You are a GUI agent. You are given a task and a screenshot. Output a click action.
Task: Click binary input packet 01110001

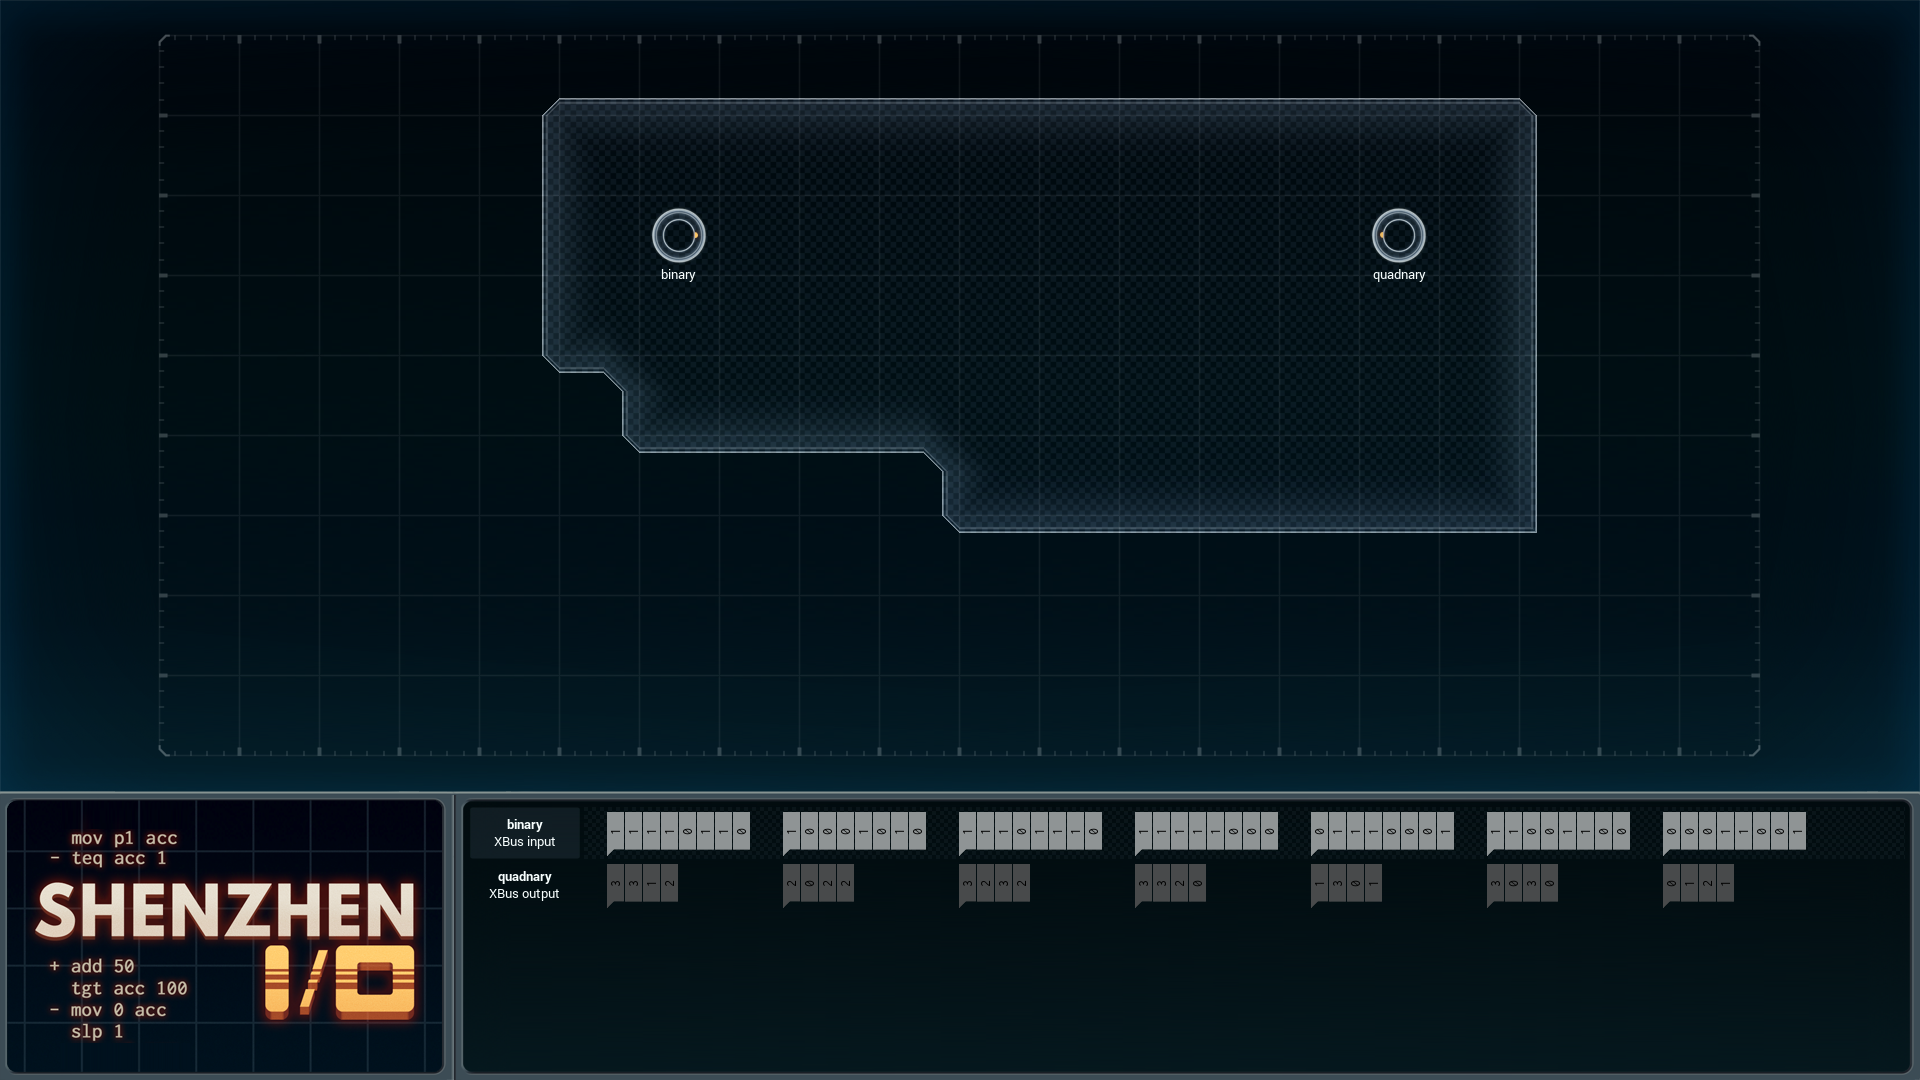coord(1382,832)
